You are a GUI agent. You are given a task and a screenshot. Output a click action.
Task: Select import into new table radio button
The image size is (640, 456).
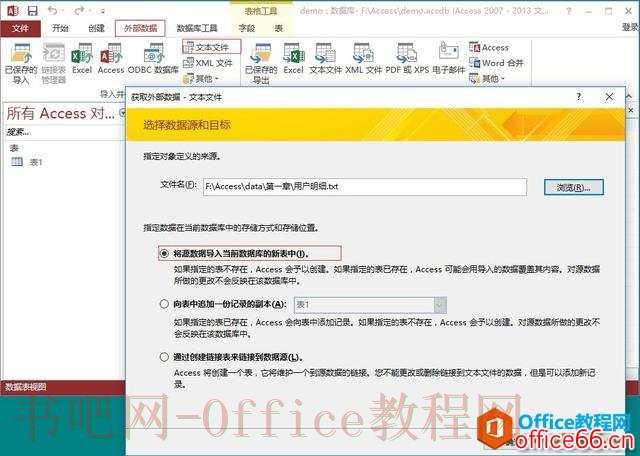[x=164, y=254]
